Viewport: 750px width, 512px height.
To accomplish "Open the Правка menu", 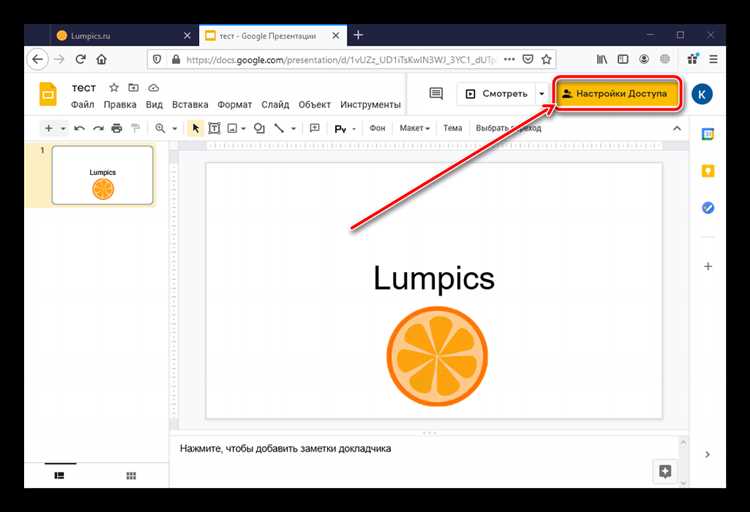I will (x=120, y=104).
